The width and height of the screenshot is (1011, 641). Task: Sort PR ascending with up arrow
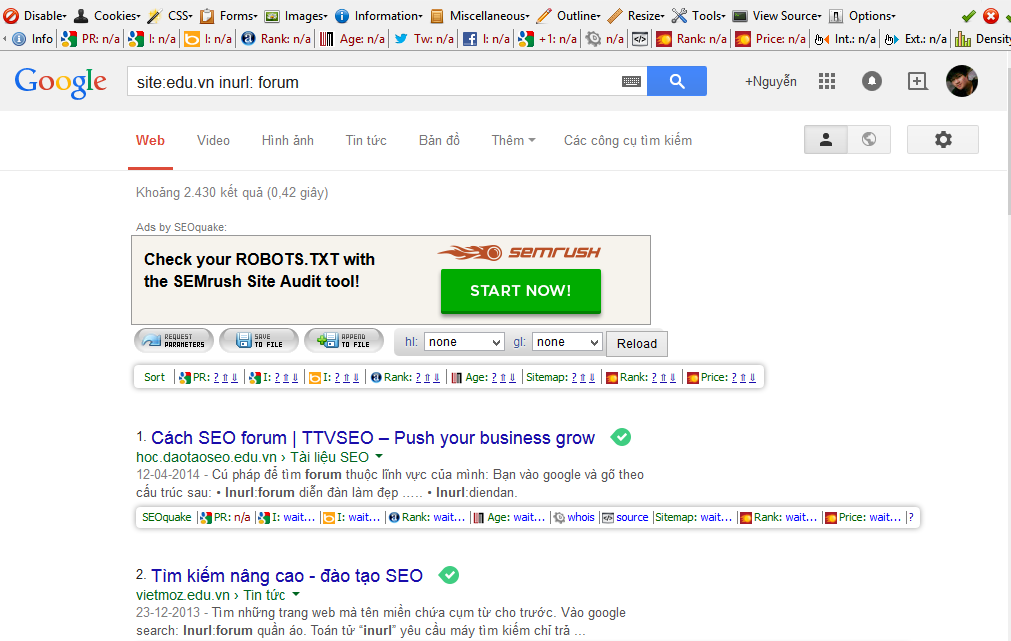pyautogui.click(x=225, y=378)
